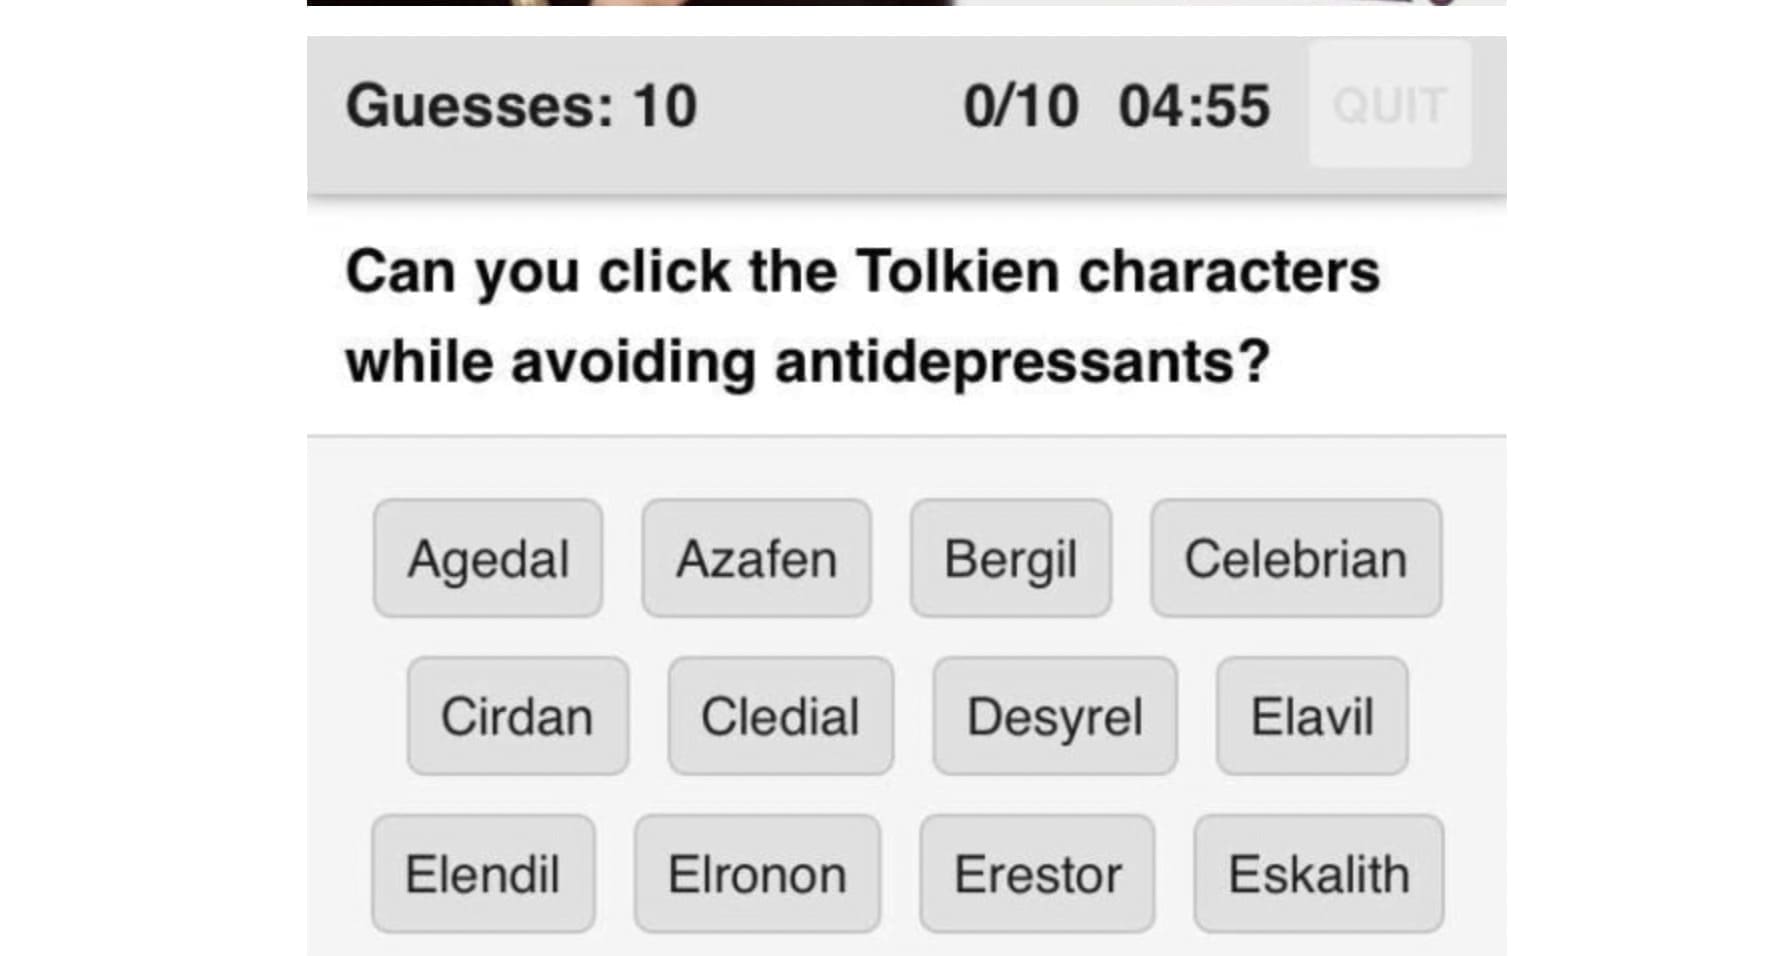Click the Agedal answer button

click(x=488, y=559)
